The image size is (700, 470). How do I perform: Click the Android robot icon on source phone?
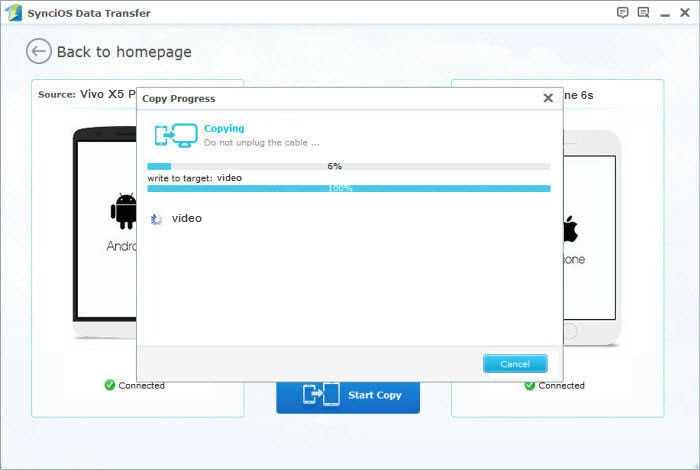coord(123,211)
